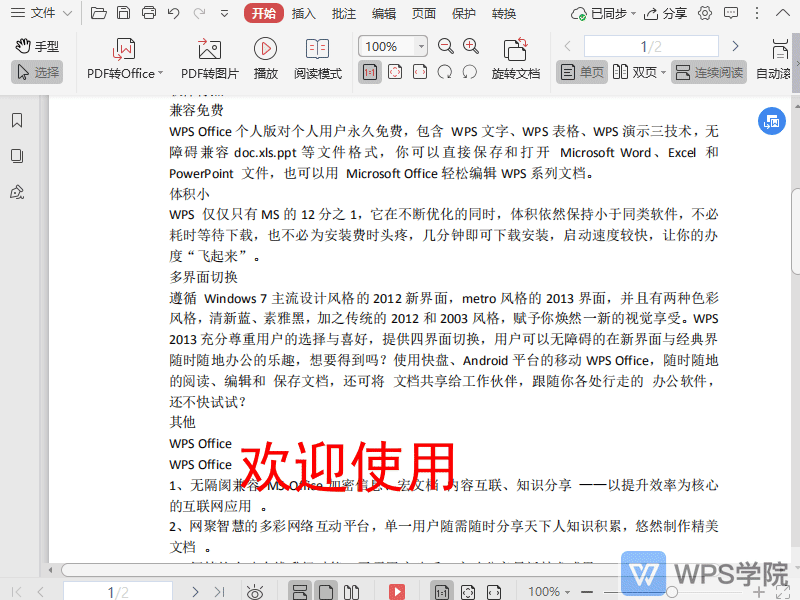The width and height of the screenshot is (800, 600).
Task: Click the 分享 share button
Action: (x=666, y=13)
